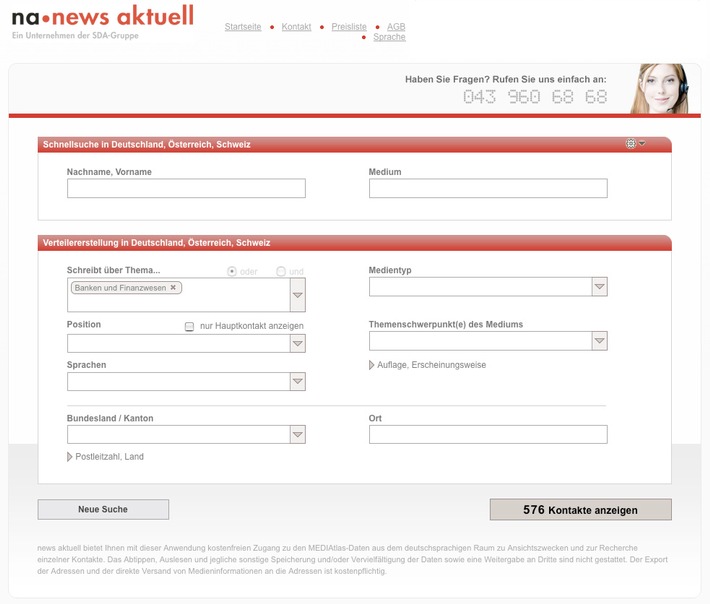Click the 'Neue Suche' button
The image size is (710, 604).
pyautogui.click(x=103, y=510)
